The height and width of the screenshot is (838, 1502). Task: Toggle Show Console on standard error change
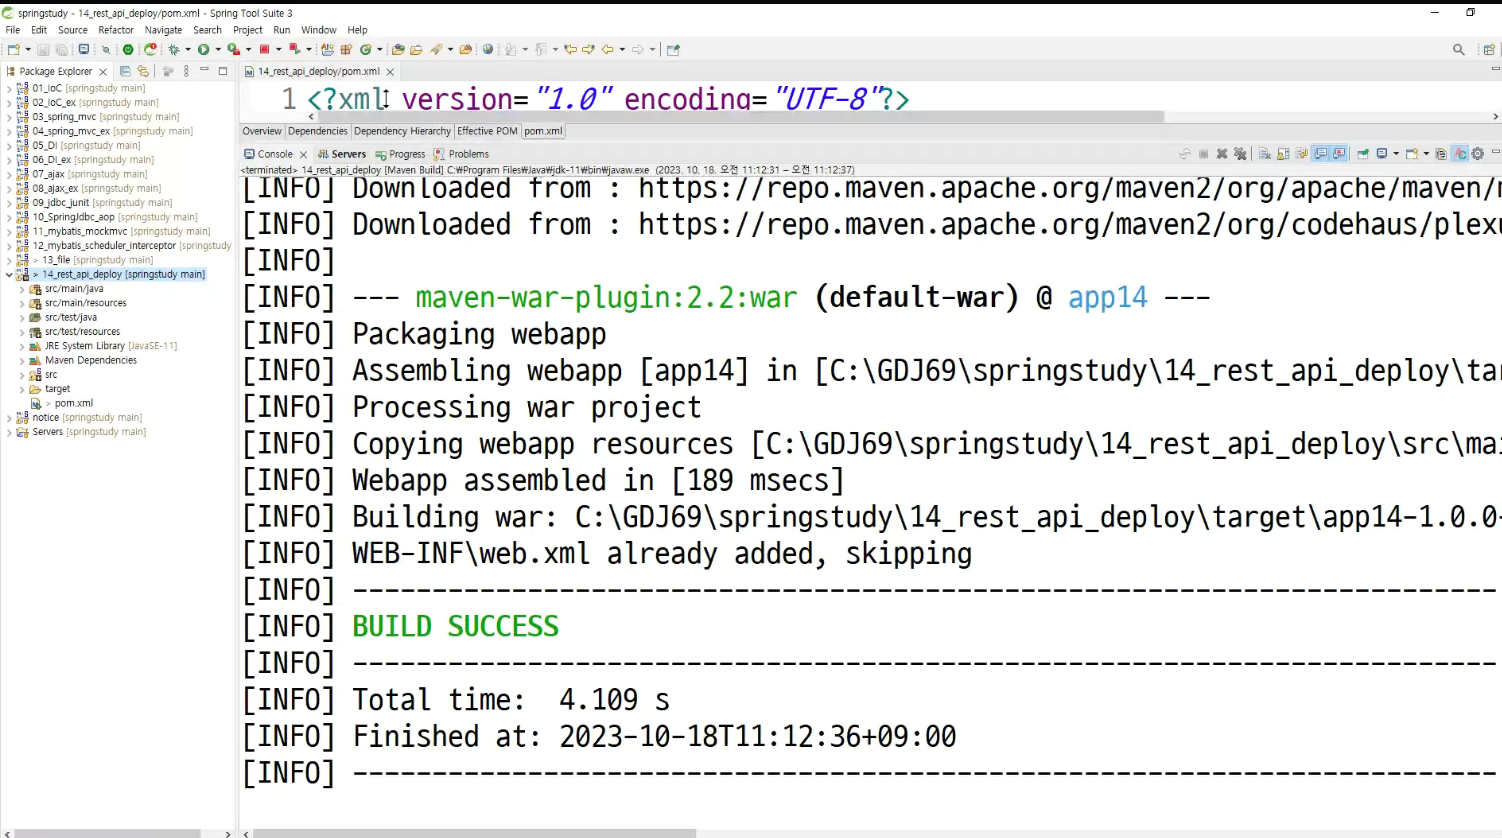coord(1339,154)
